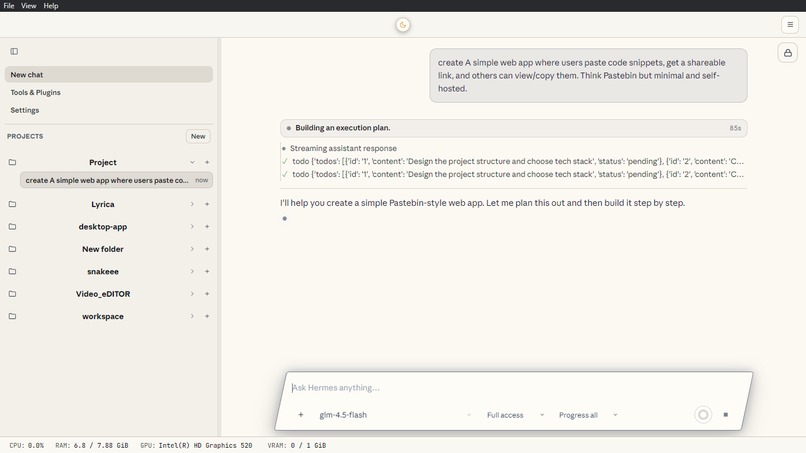Click the Lyrica folder icon

(12, 204)
